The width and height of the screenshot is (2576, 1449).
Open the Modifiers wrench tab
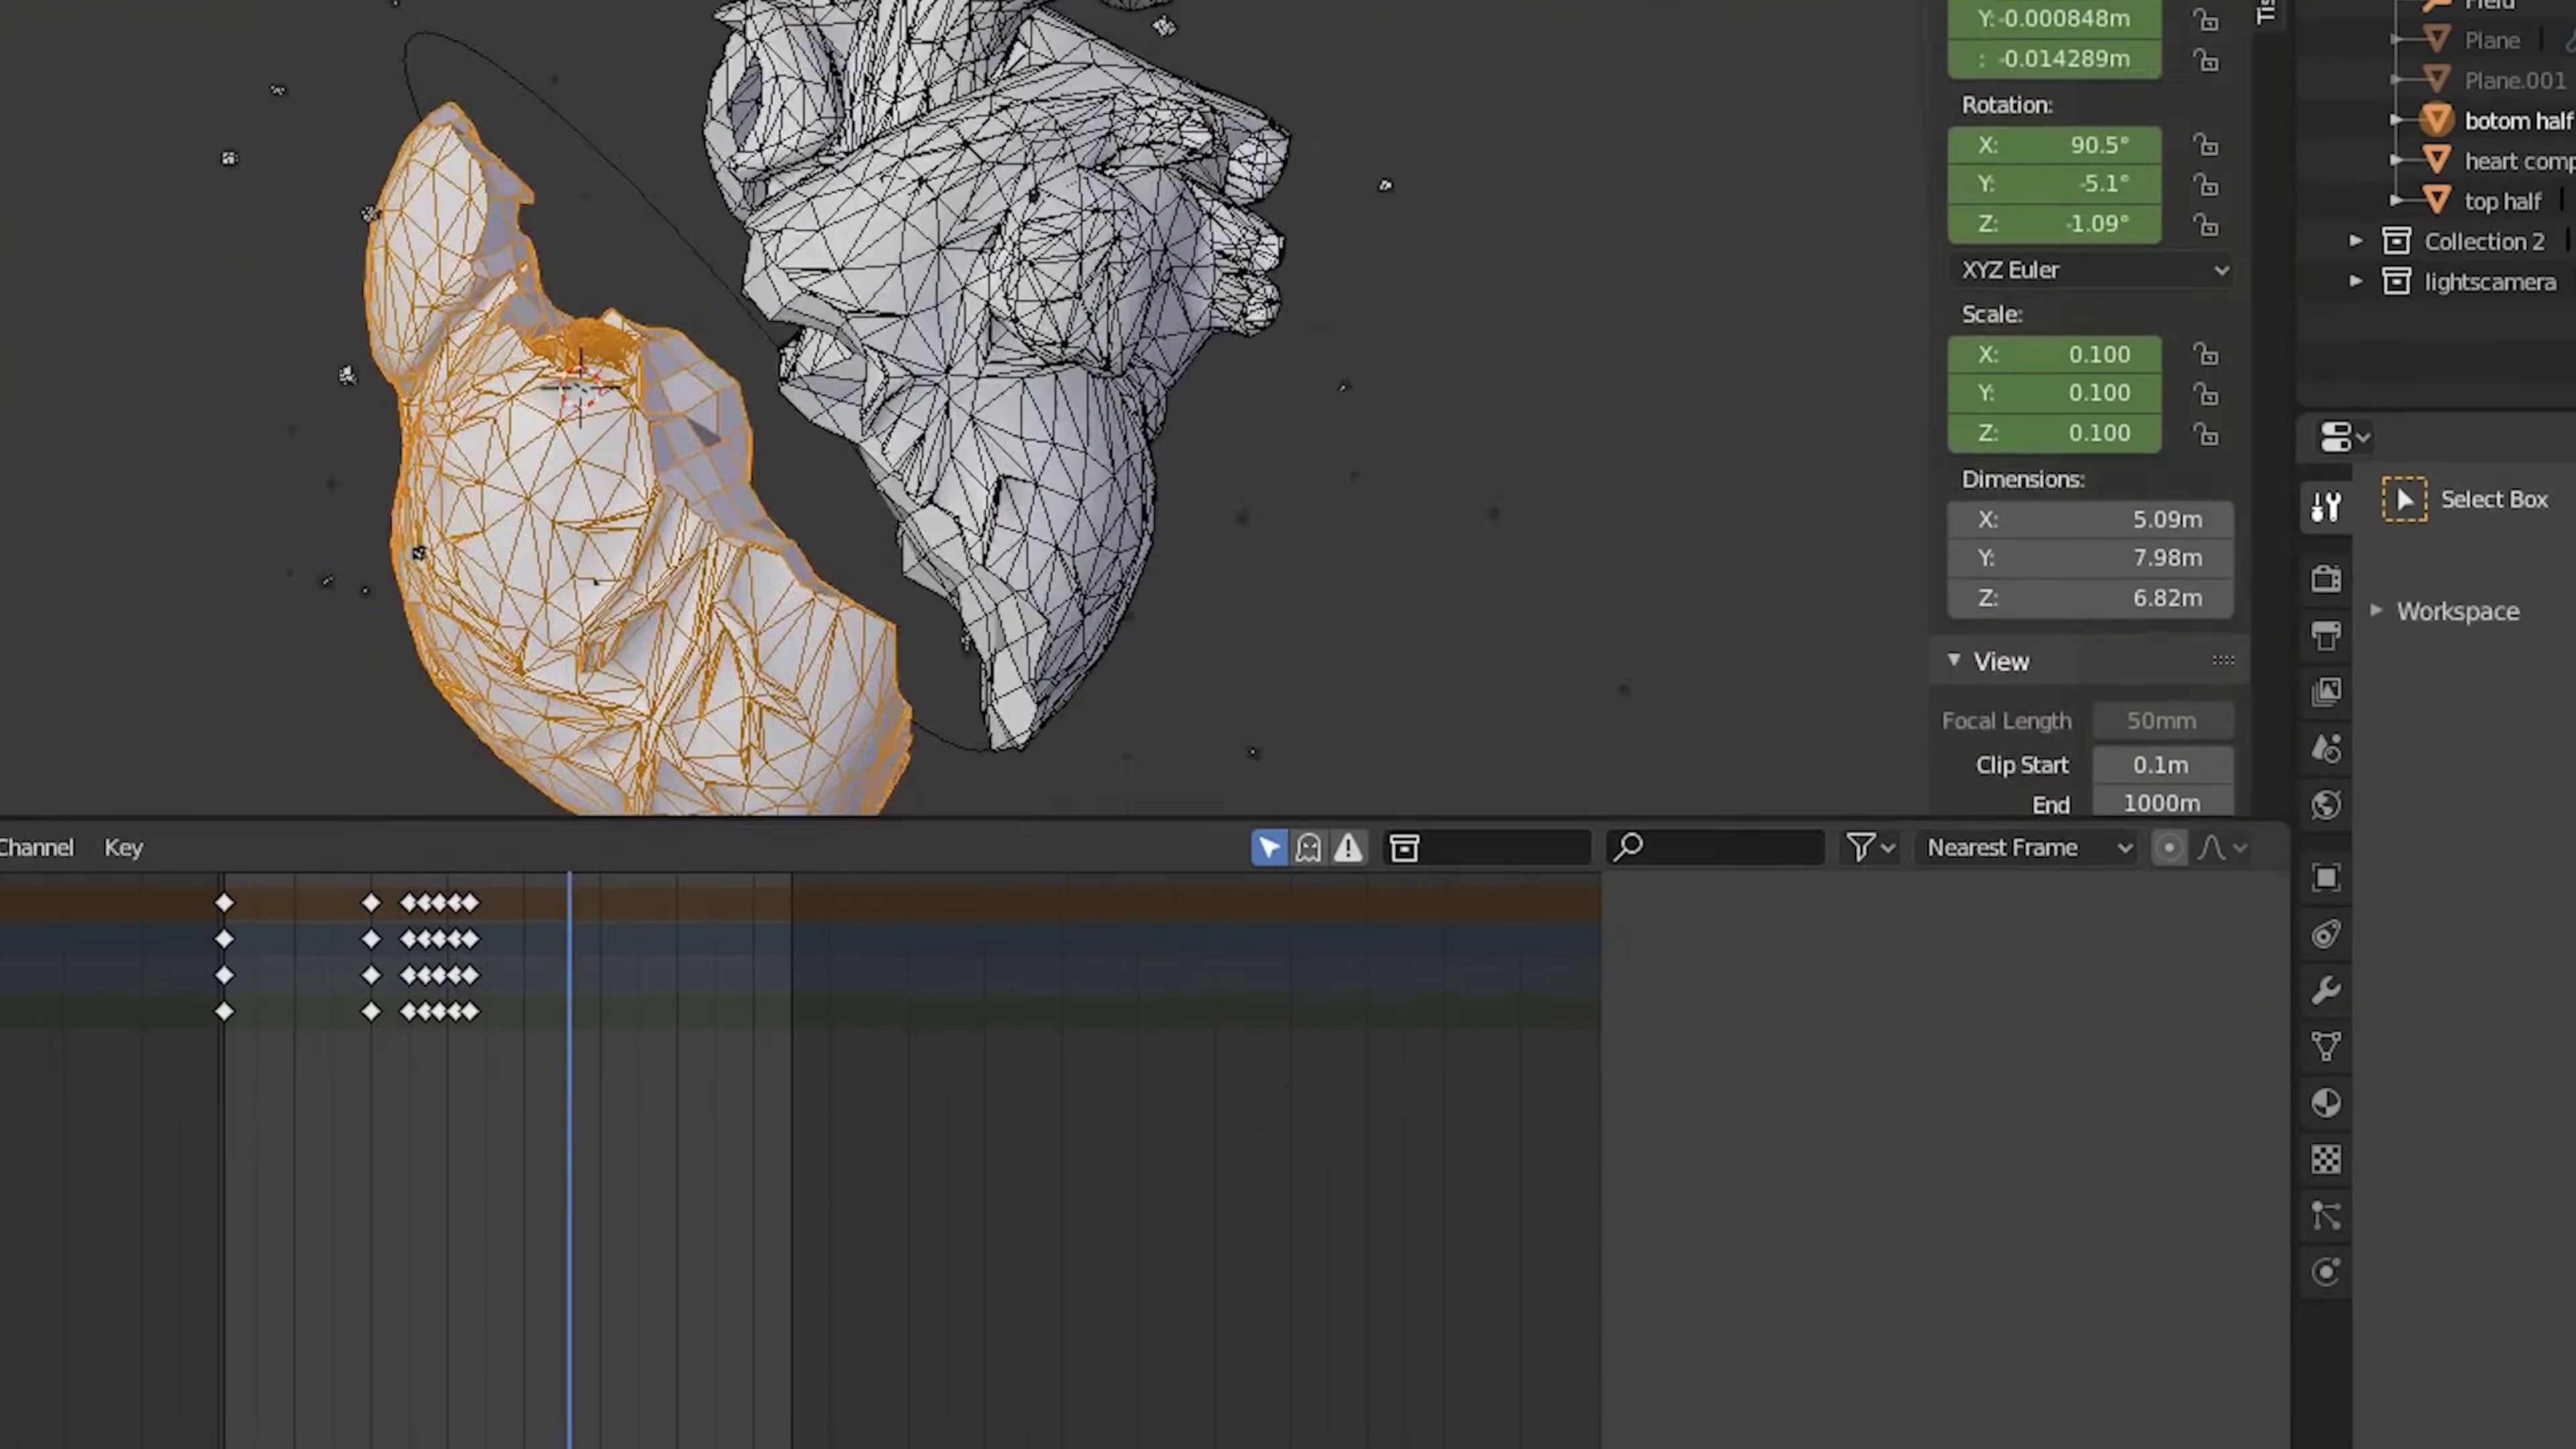(2326, 991)
